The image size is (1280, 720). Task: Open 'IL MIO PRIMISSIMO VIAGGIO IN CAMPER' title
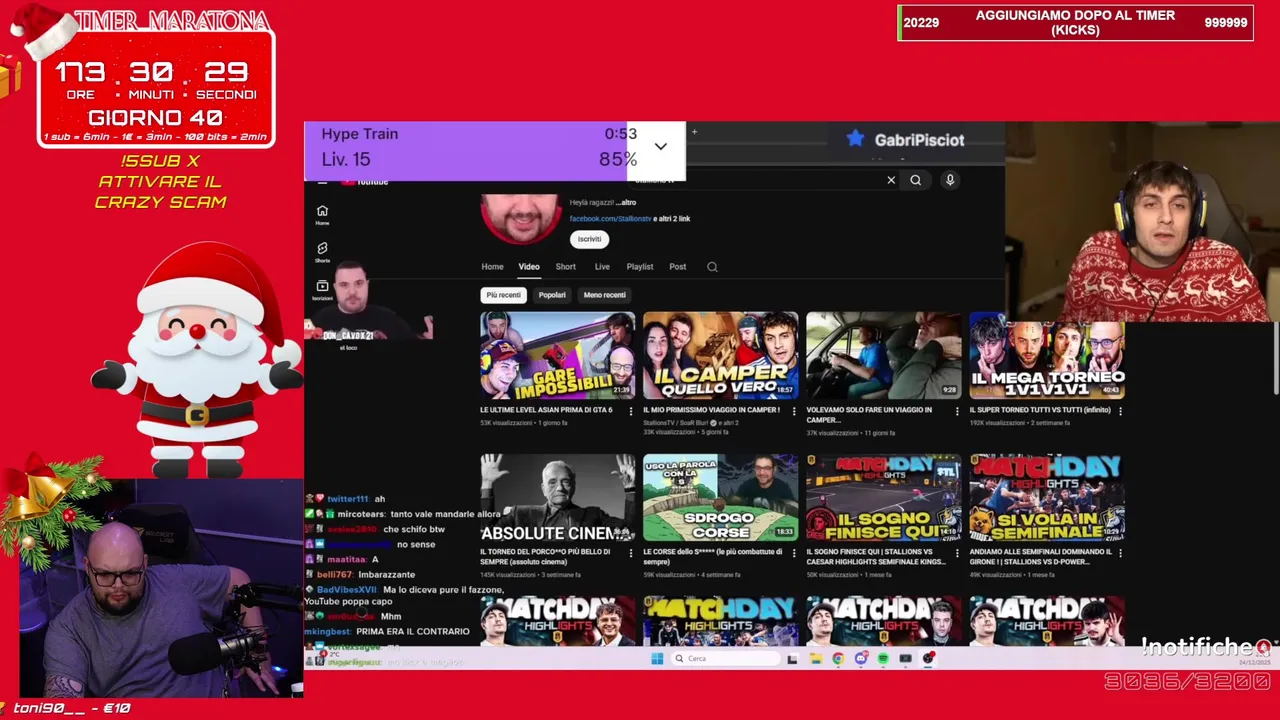tap(711, 410)
